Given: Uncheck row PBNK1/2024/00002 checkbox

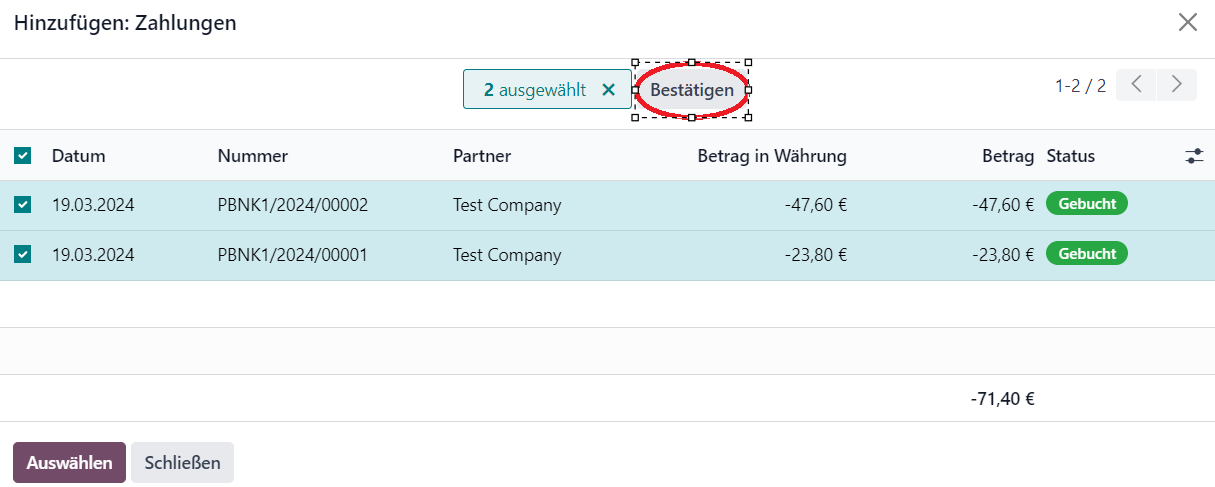Looking at the screenshot, I should (x=22, y=205).
